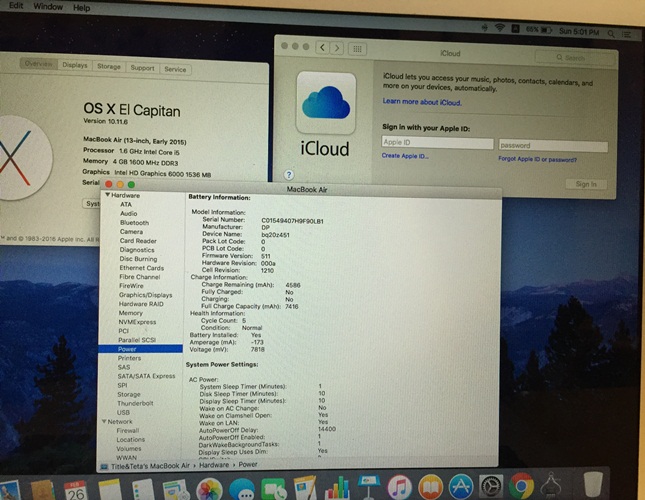Select Memory in the System Information sidebar
The height and width of the screenshot is (500, 645).
pos(130,313)
